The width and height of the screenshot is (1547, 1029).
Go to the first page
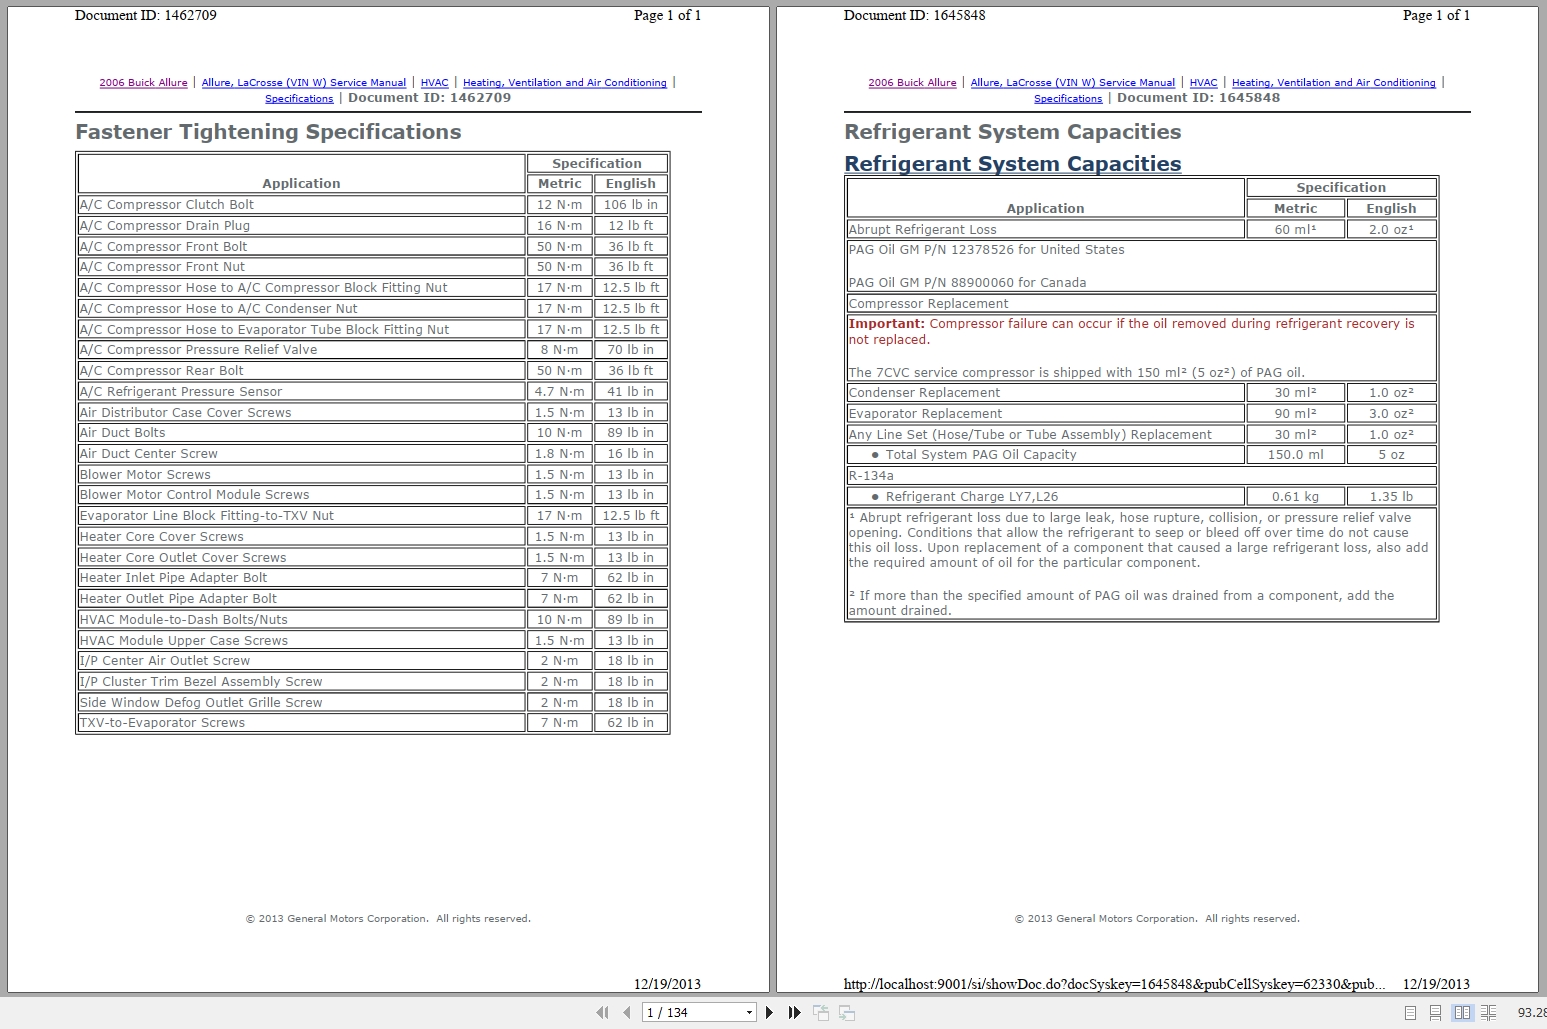point(602,1012)
